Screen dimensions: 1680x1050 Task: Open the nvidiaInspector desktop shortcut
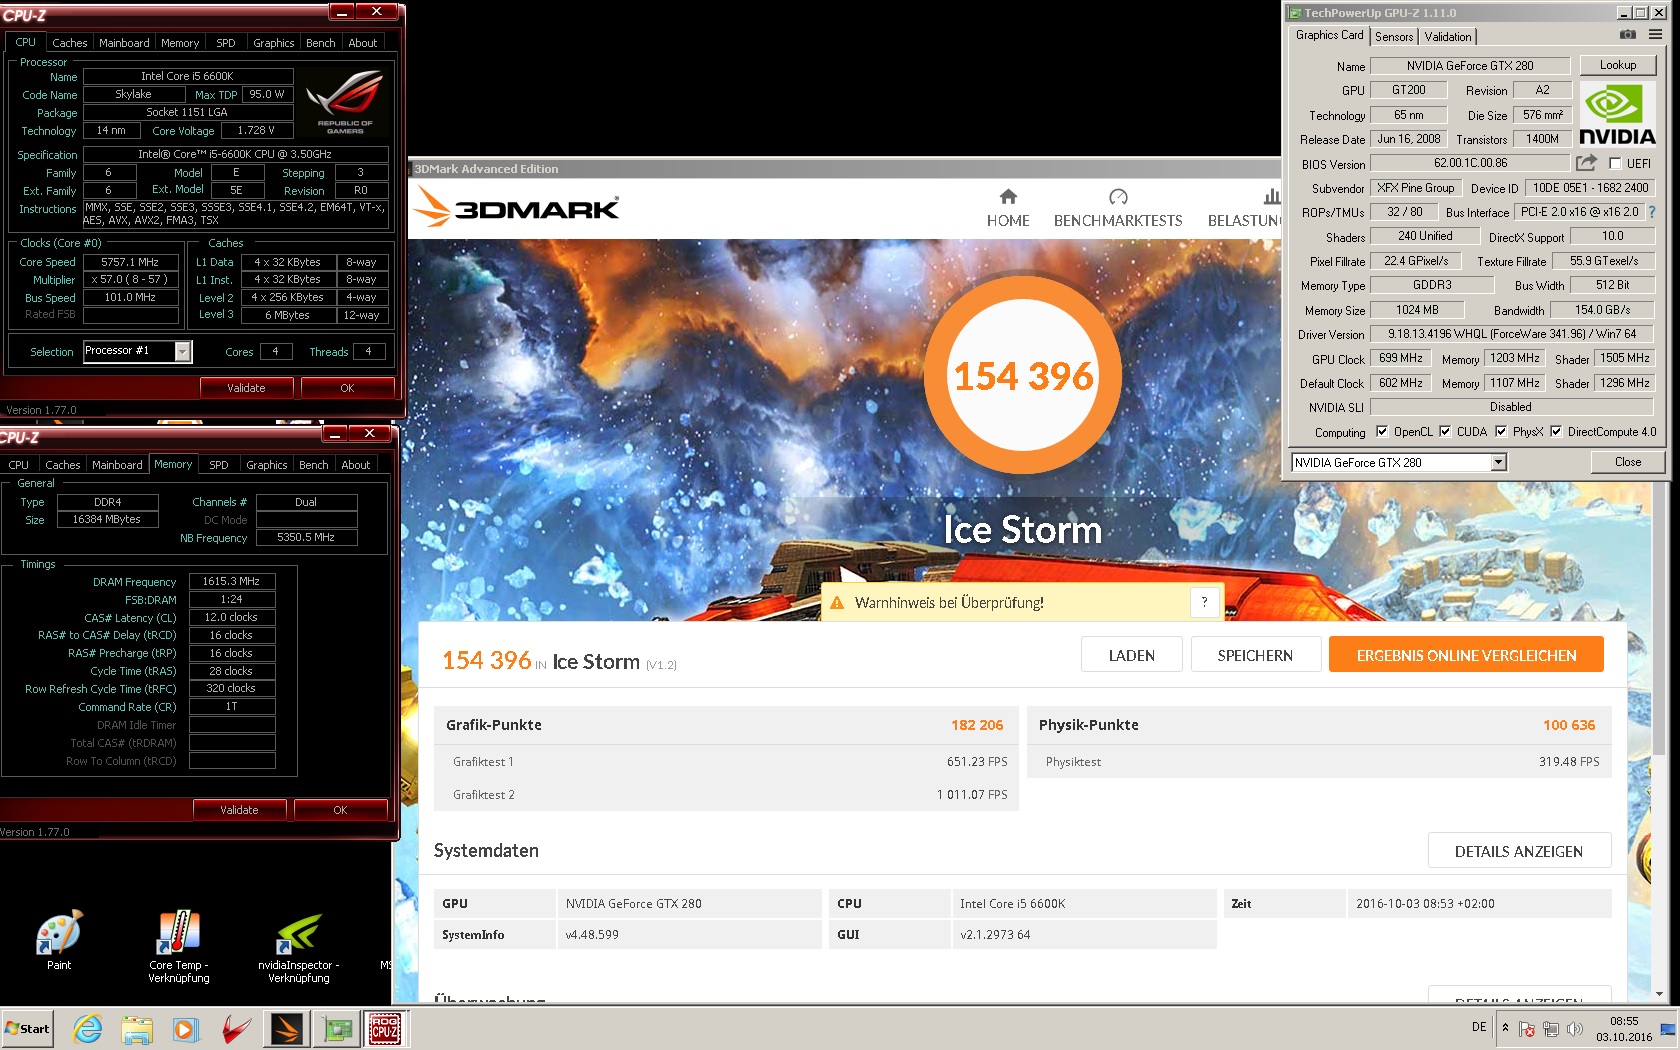pos(298,946)
